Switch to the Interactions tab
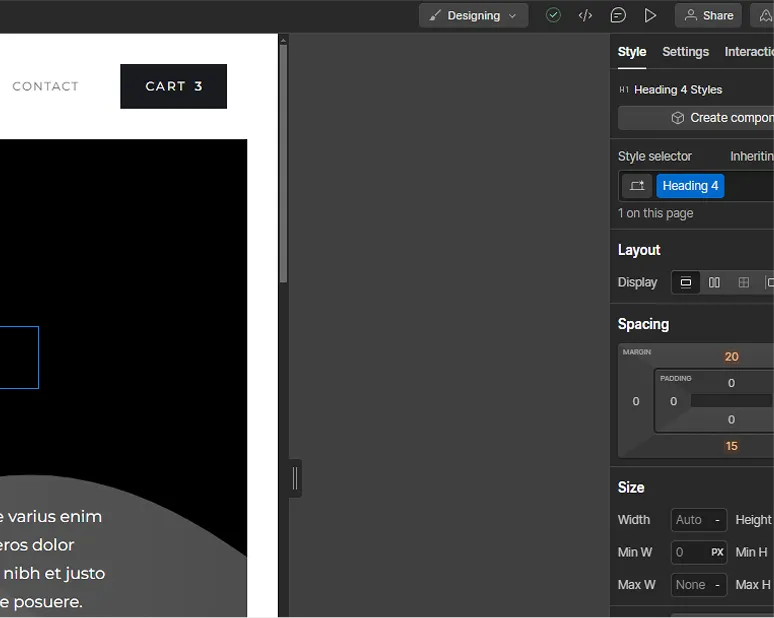 749,52
